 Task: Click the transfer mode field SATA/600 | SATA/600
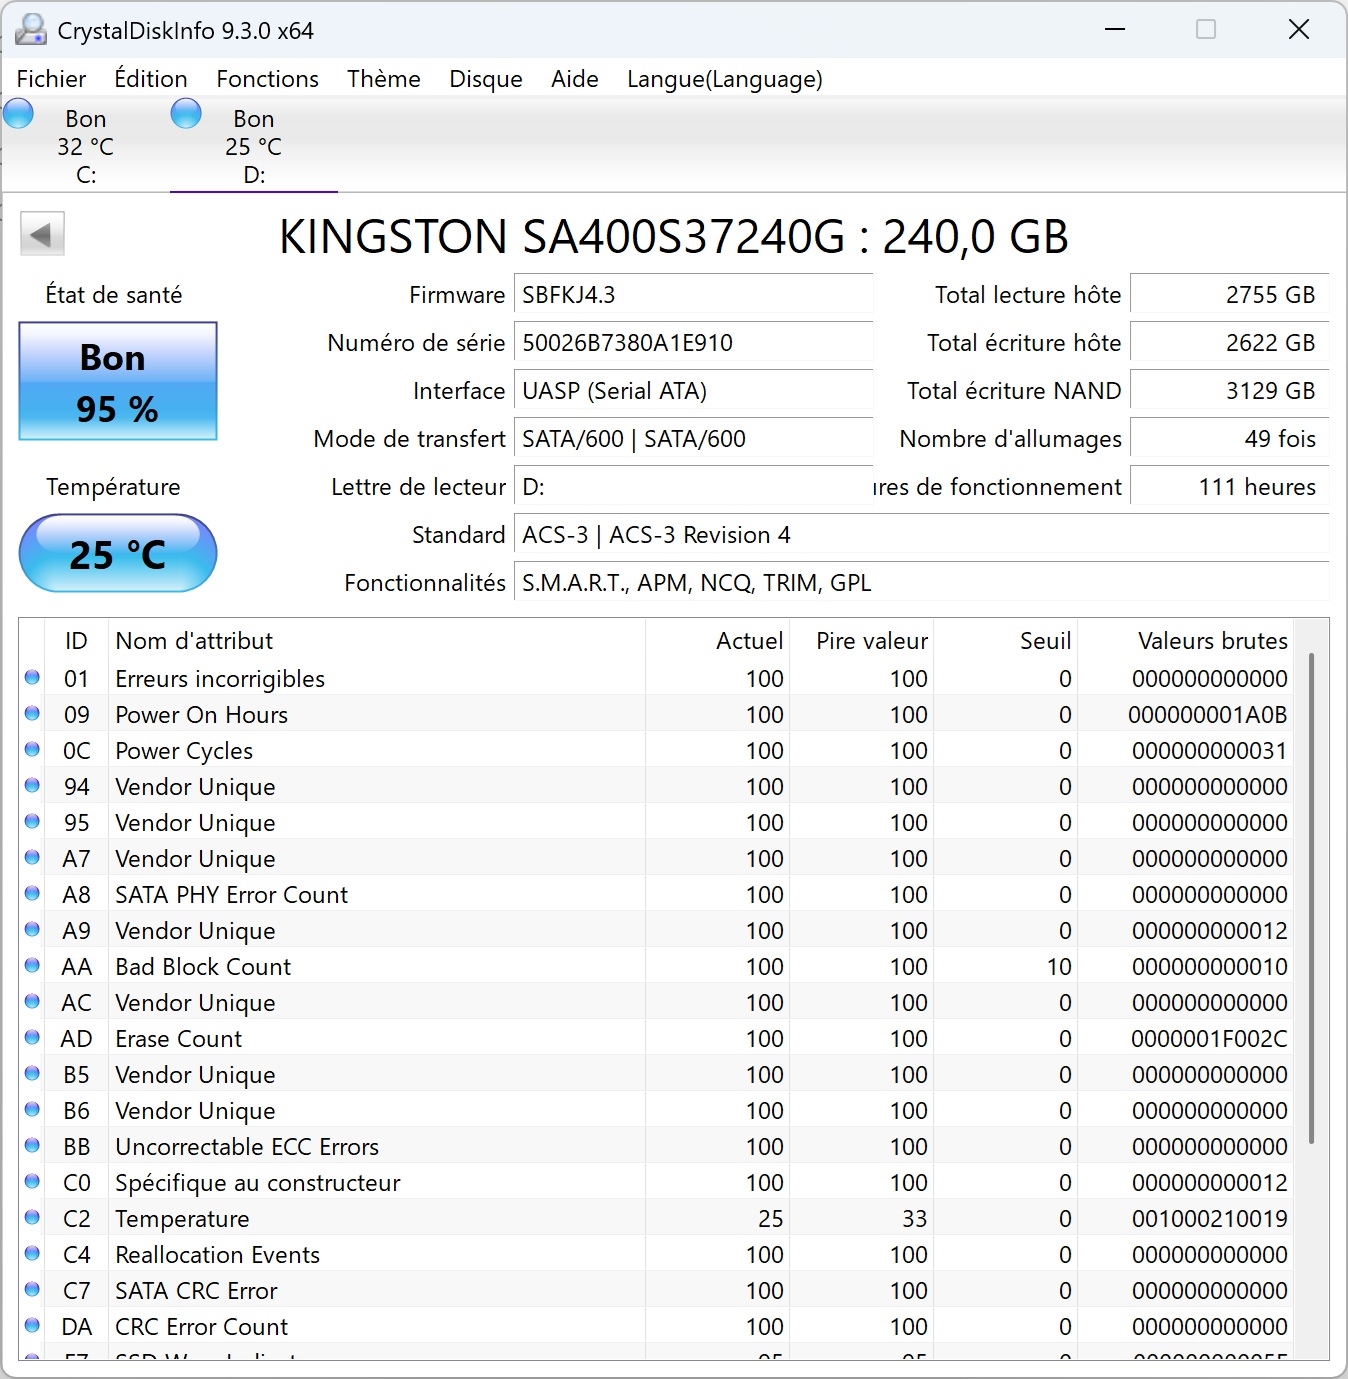(693, 439)
